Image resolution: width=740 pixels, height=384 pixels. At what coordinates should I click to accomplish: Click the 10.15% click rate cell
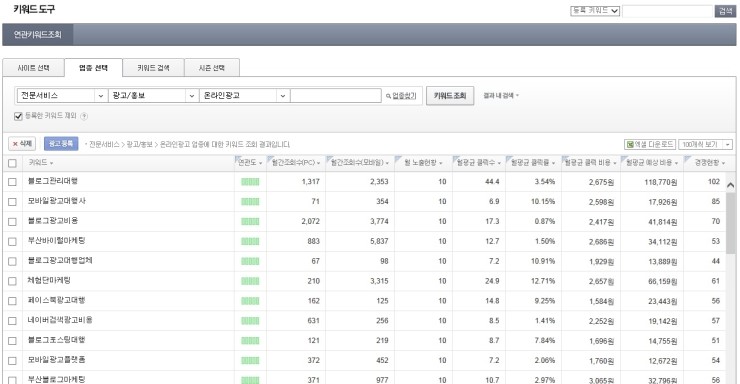[543, 201]
